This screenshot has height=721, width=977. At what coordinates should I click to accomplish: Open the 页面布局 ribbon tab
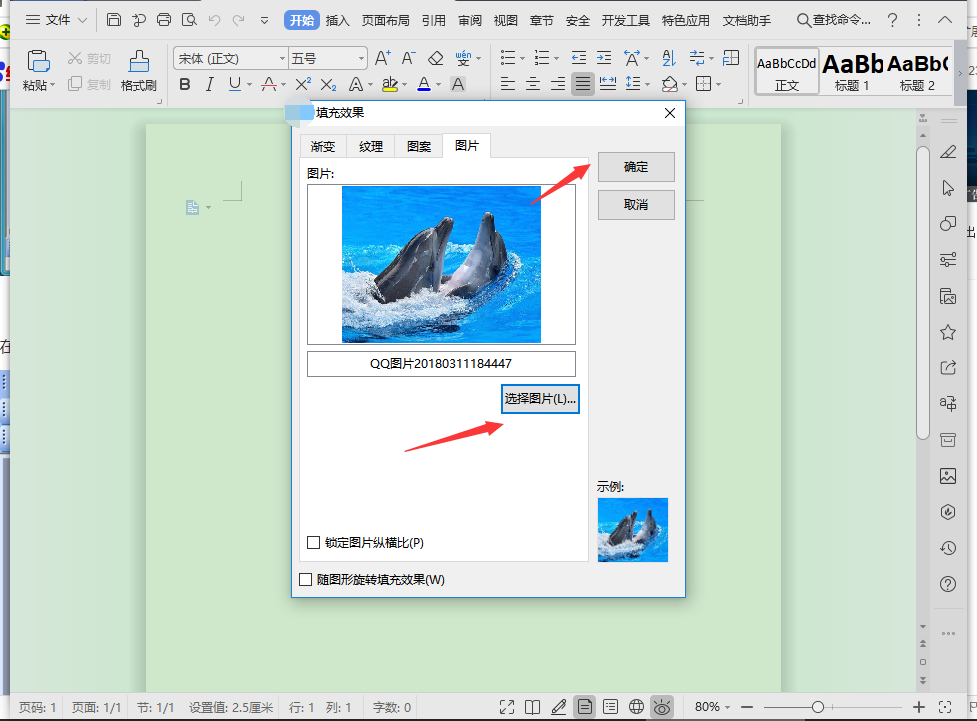(x=385, y=20)
